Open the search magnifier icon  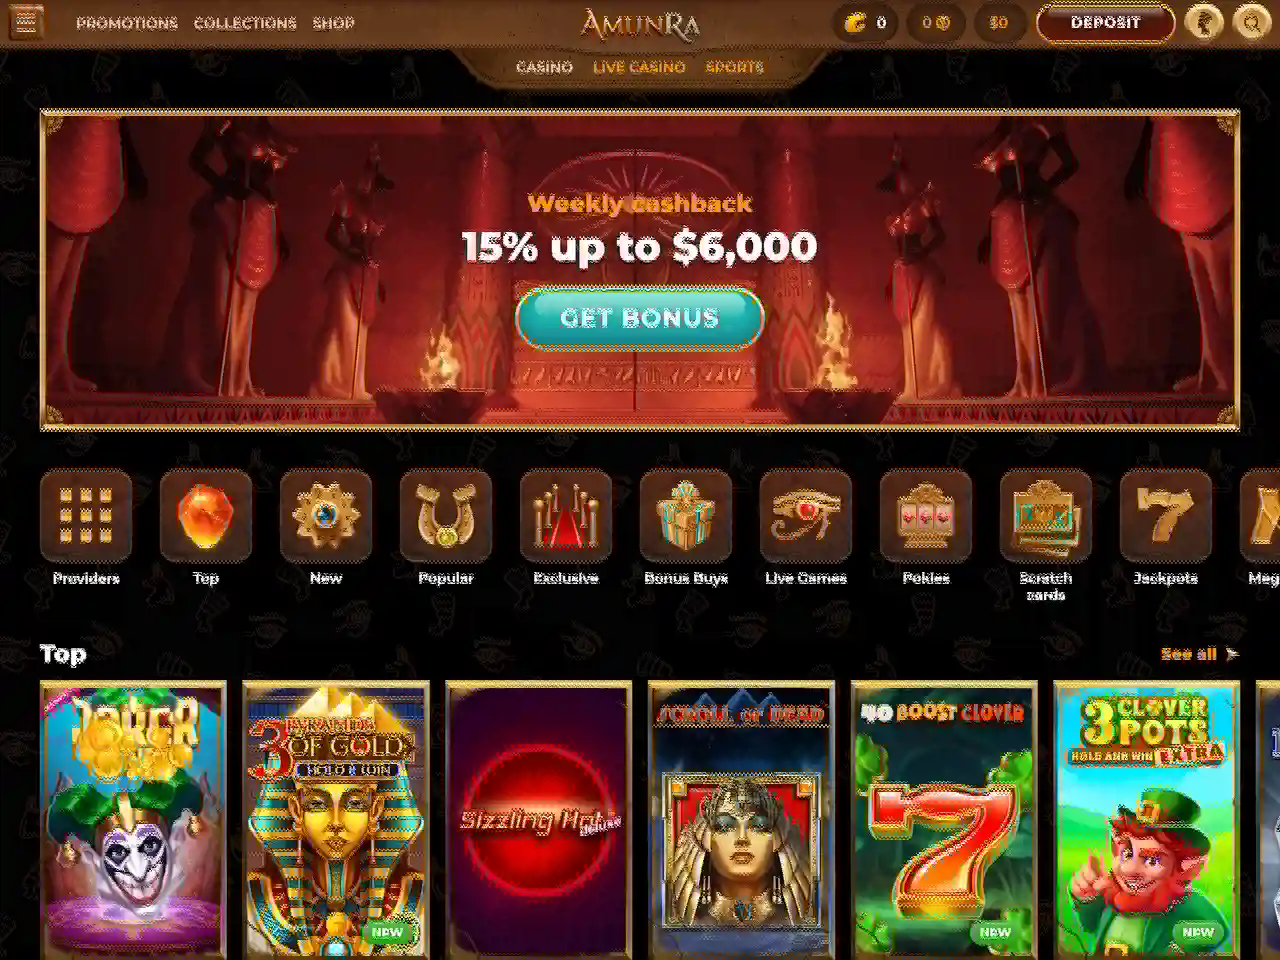click(x=1251, y=22)
